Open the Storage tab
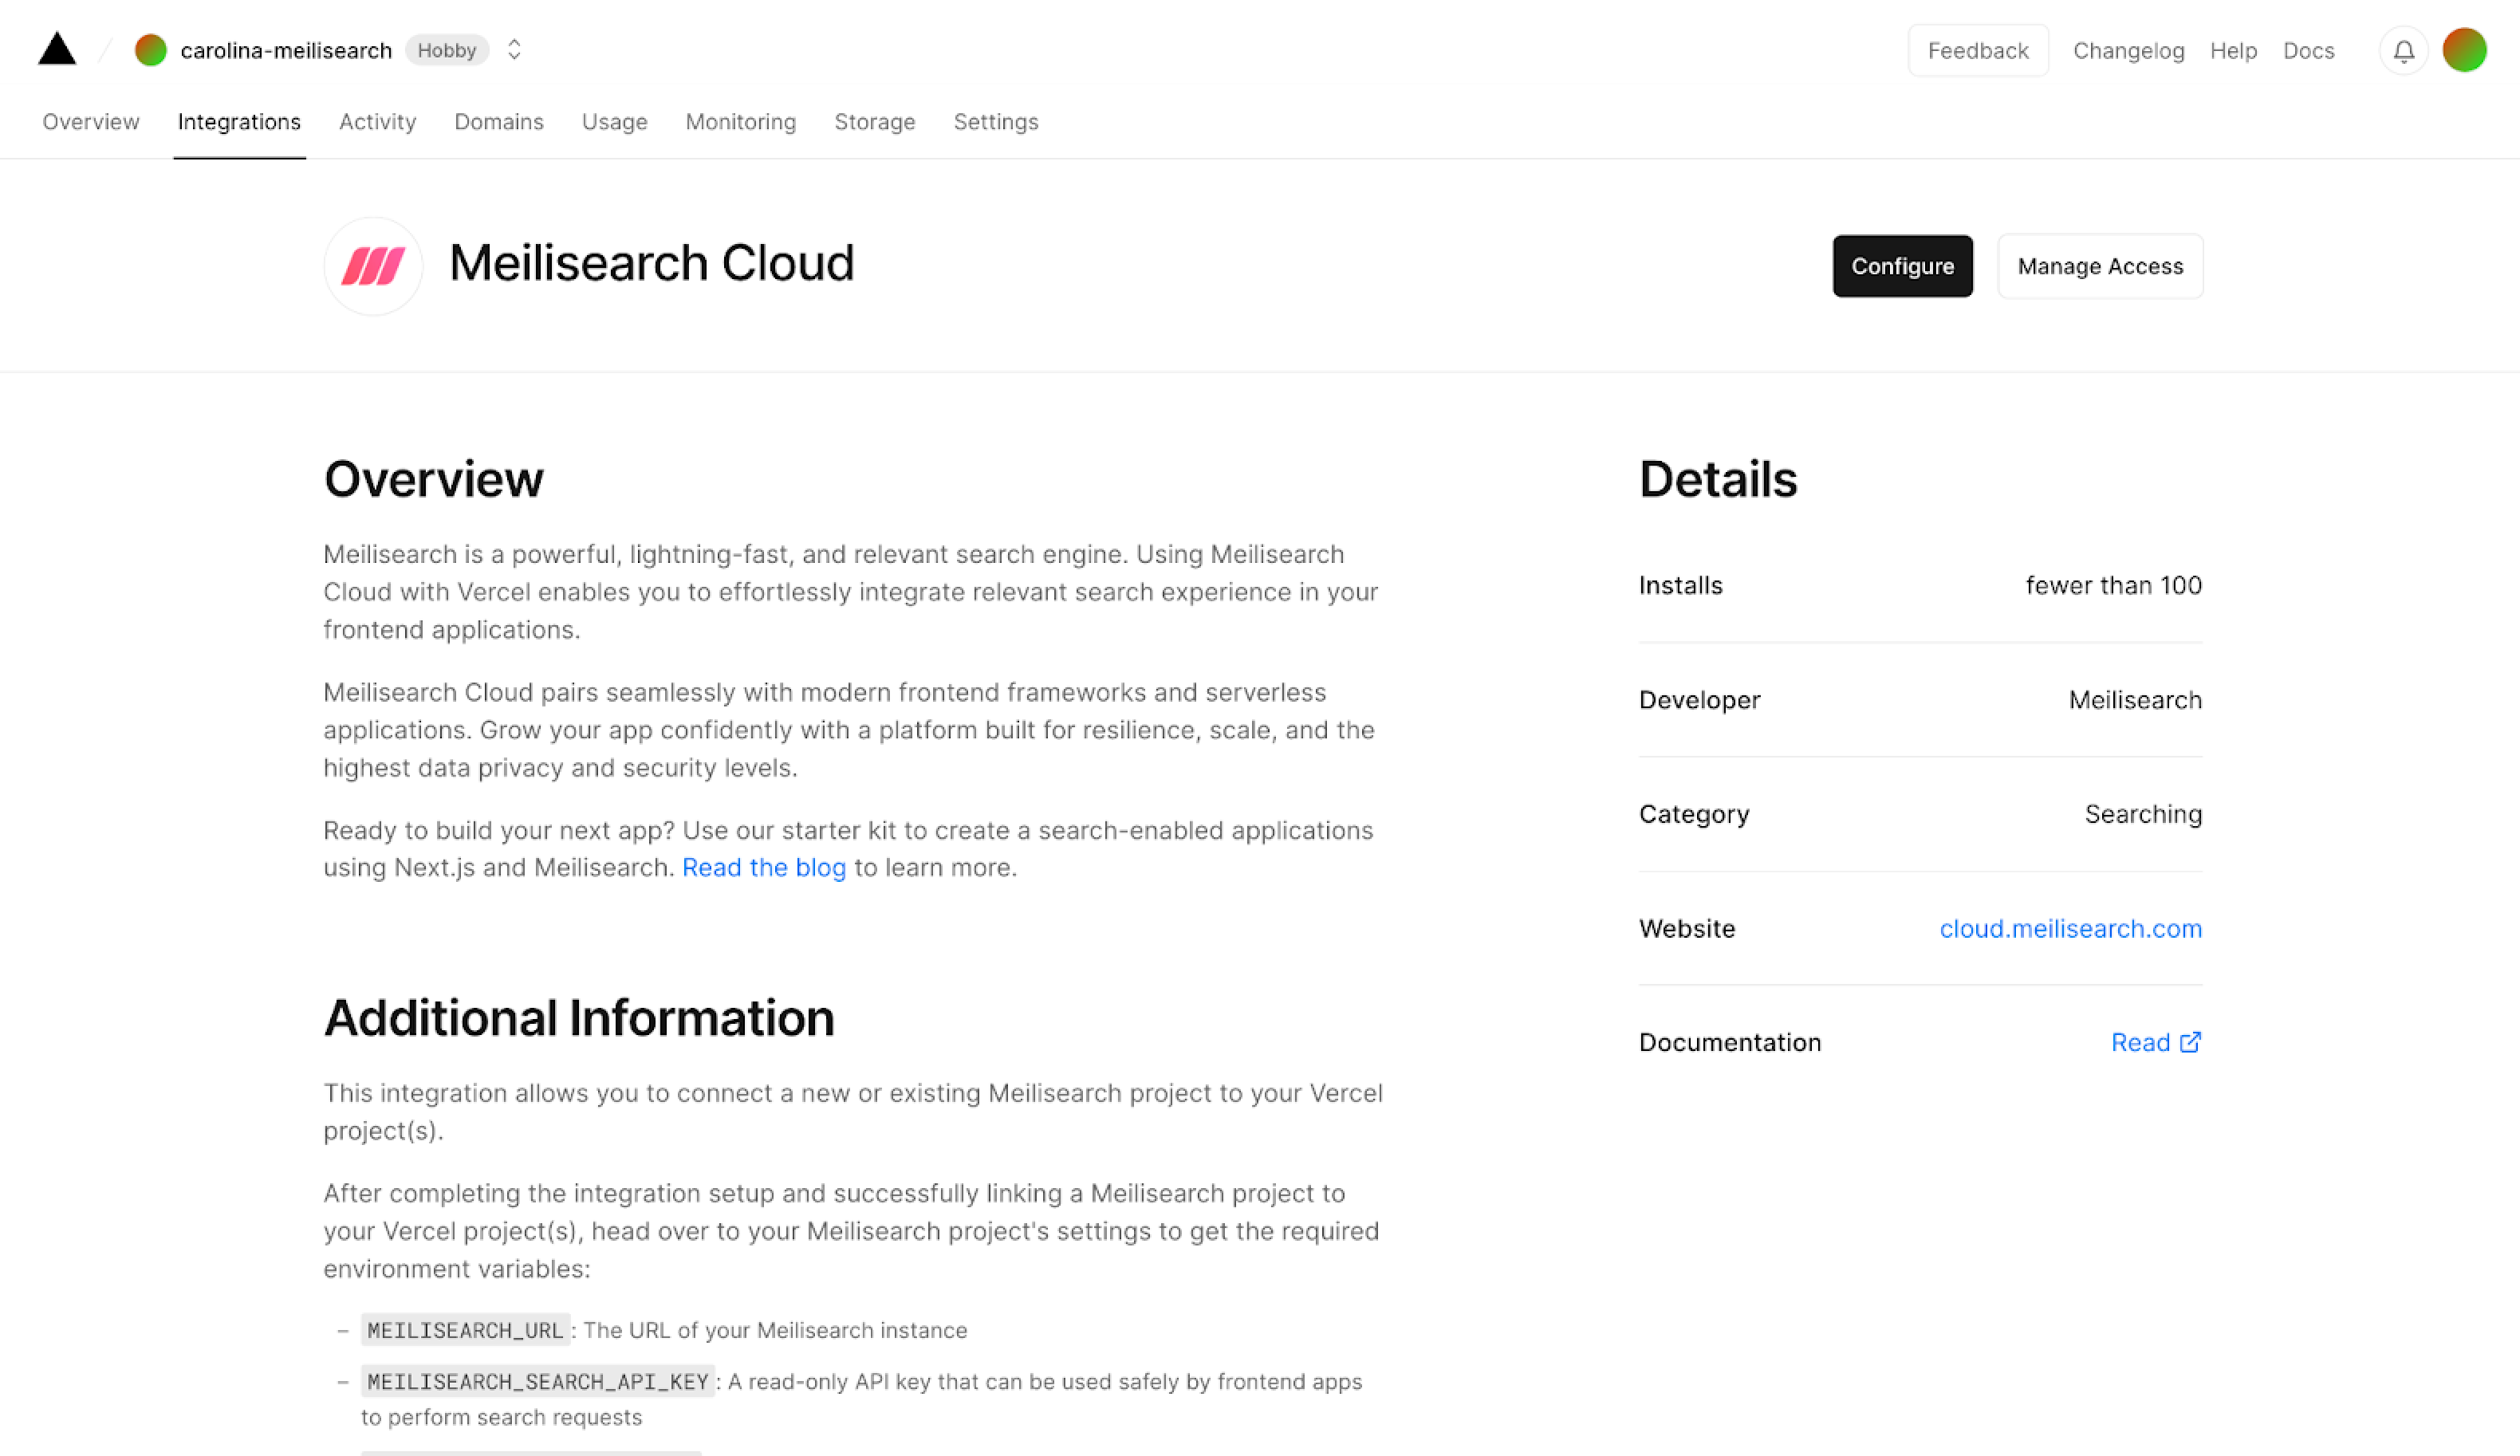The width and height of the screenshot is (2520, 1456). (874, 121)
